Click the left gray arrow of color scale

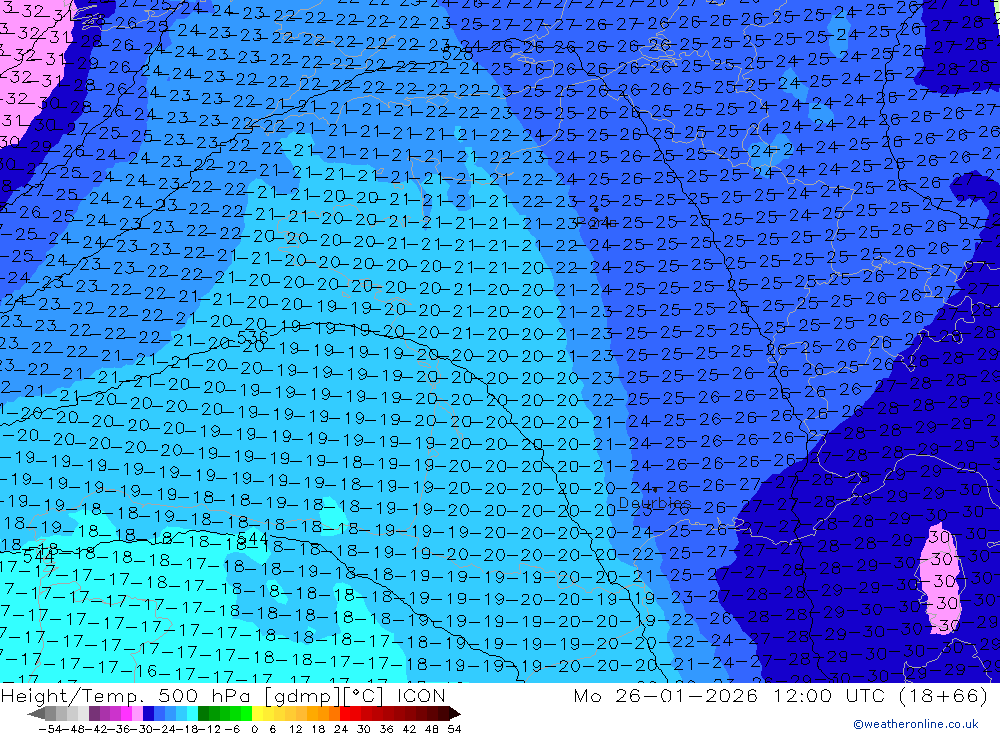tap(36, 713)
